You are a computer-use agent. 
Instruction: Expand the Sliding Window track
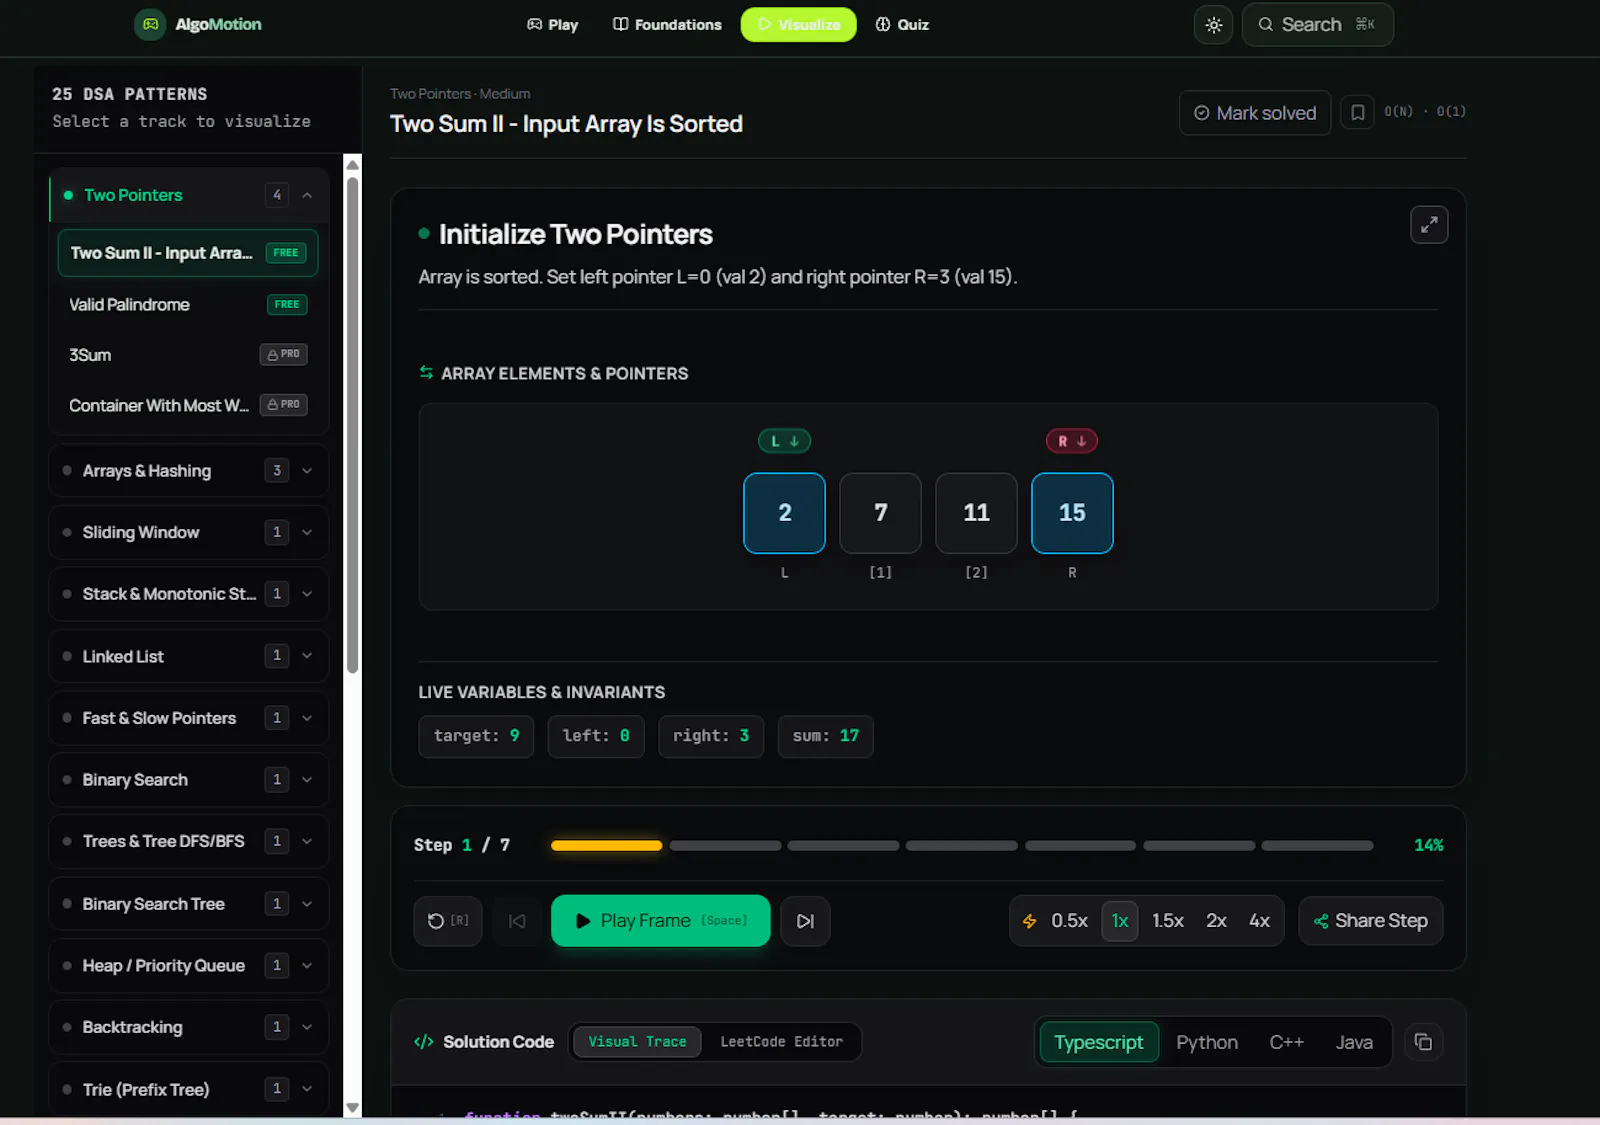[x=188, y=532]
